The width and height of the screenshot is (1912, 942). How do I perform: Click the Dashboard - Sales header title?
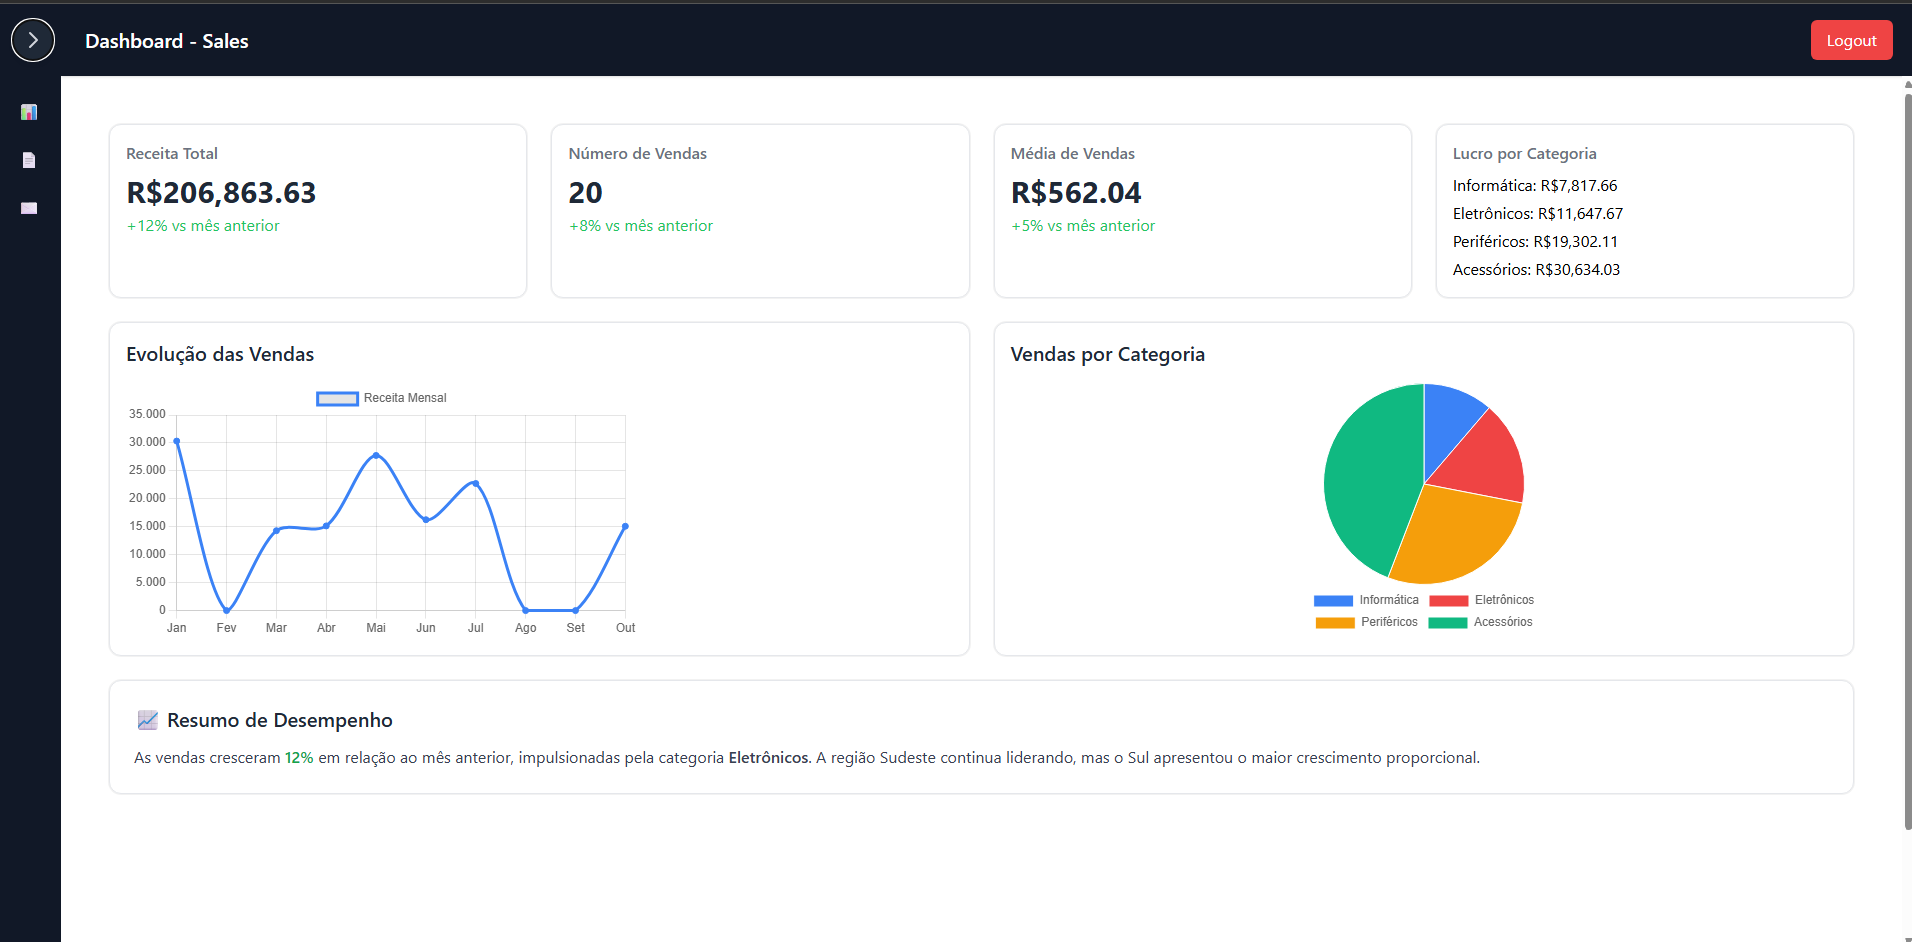167,41
